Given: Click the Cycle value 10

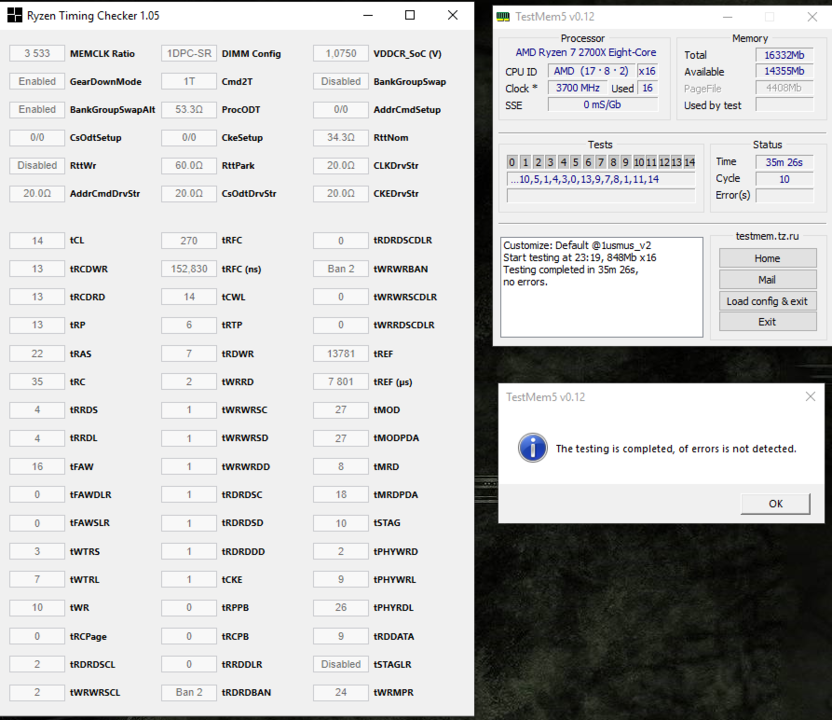Looking at the screenshot, I should point(784,179).
